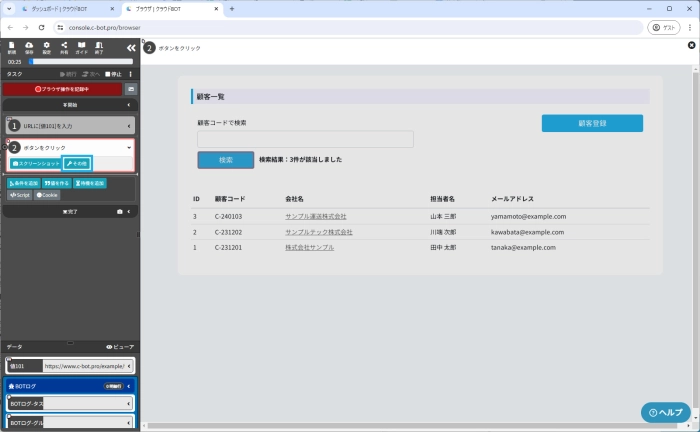This screenshot has height=432, width=700.
Task: Click the task progress bar
Action: coord(80,61)
